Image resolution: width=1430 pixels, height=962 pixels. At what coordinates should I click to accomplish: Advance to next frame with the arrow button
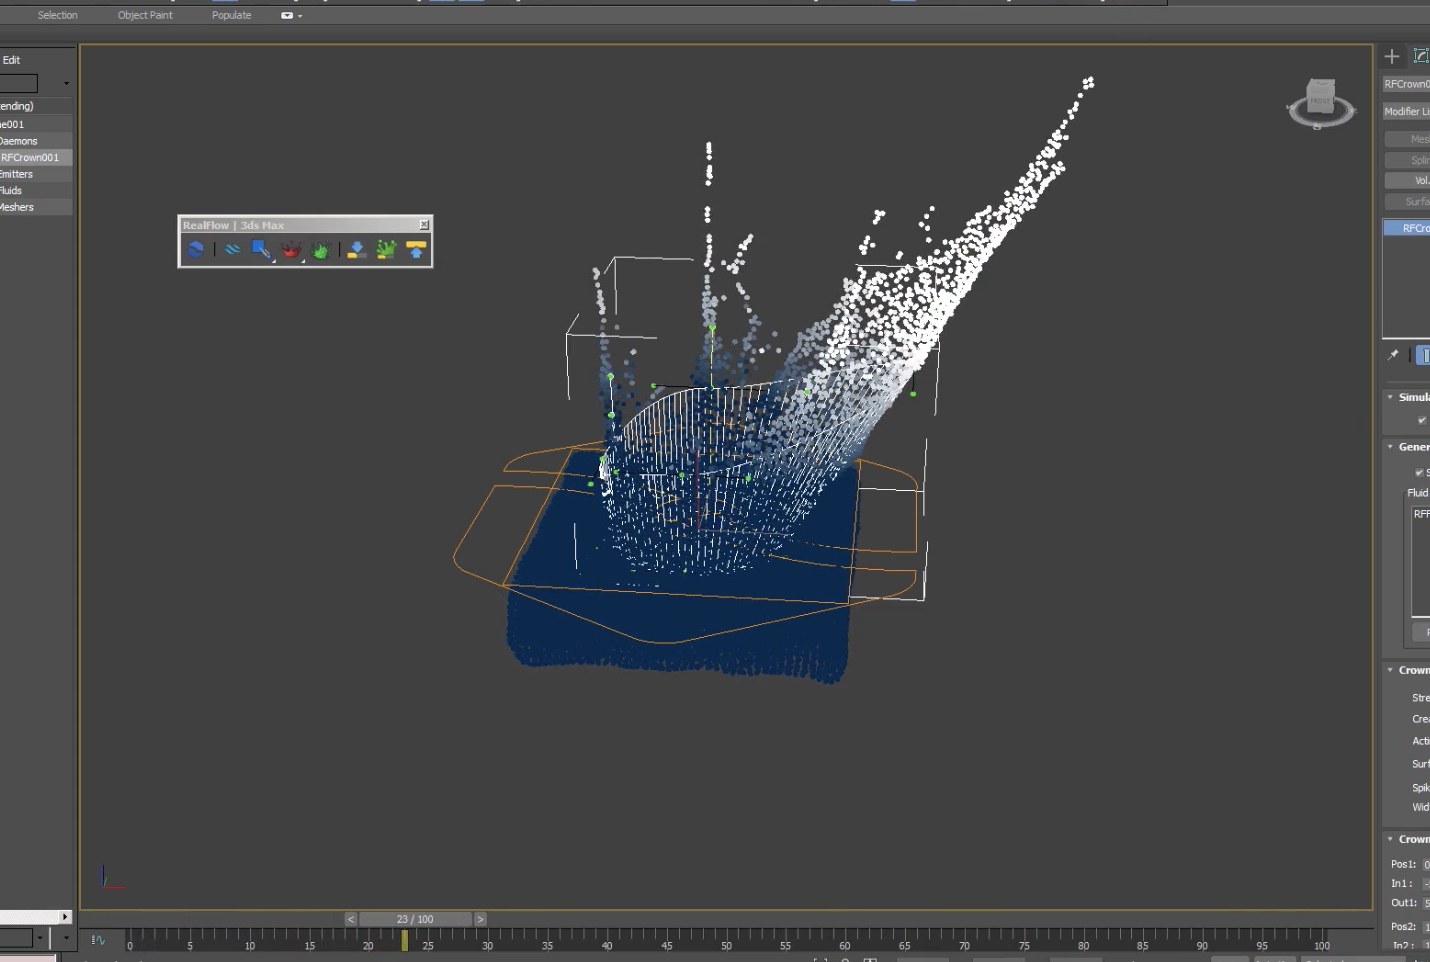(480, 918)
